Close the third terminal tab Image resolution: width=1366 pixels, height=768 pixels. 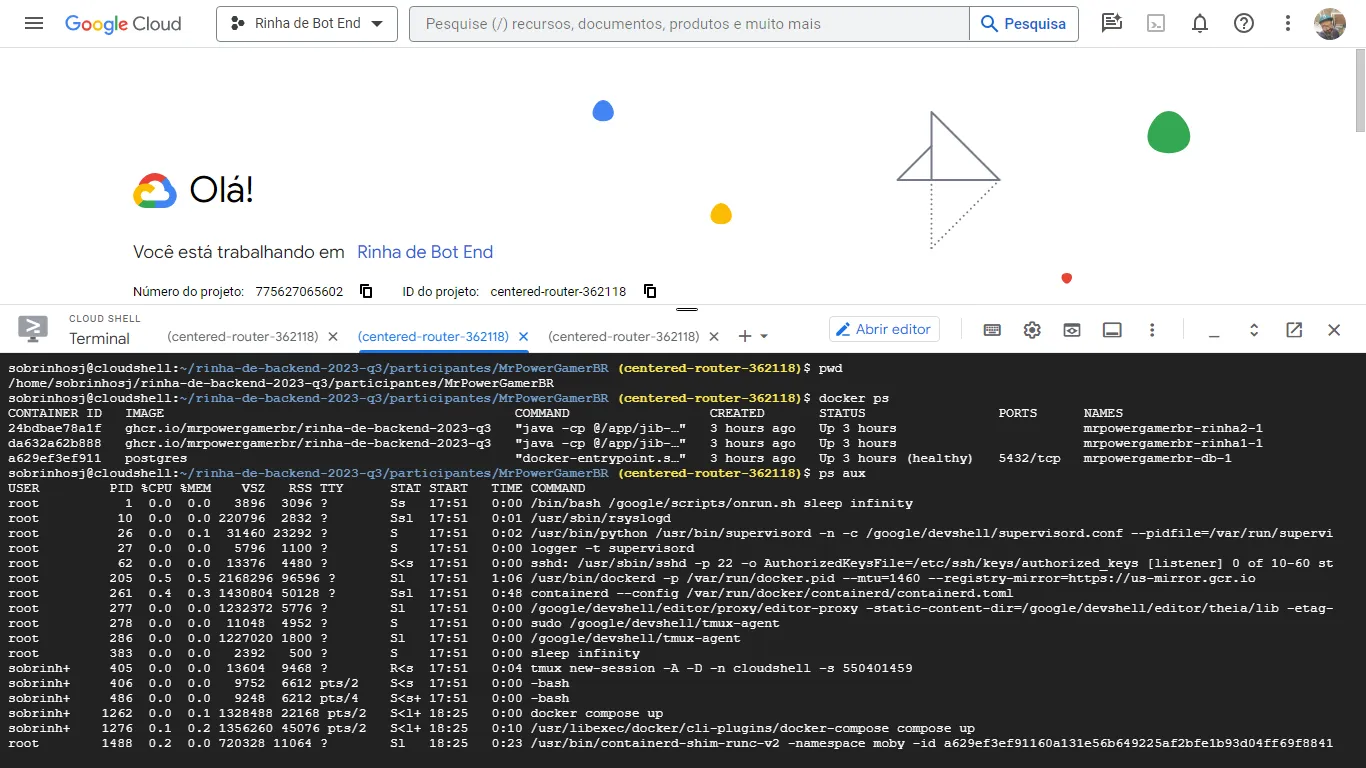pyautogui.click(x=714, y=337)
